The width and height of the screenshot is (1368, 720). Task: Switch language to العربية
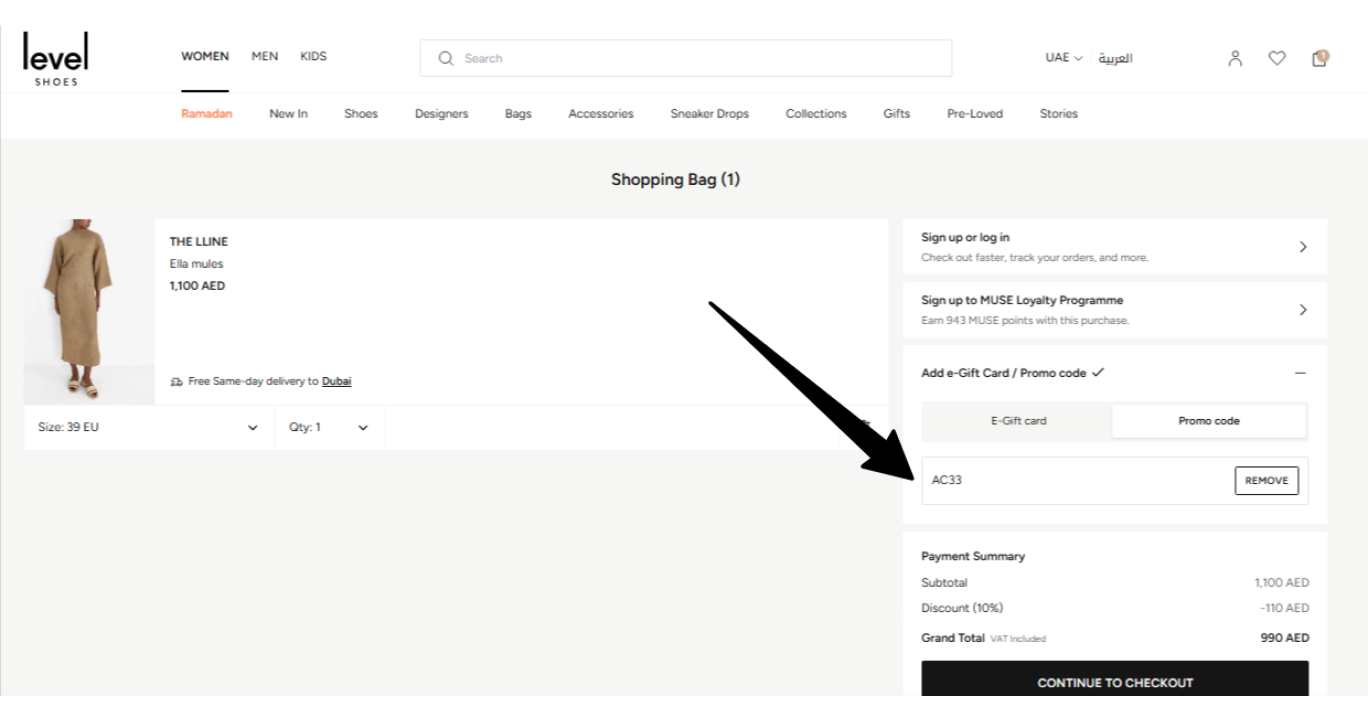click(1115, 58)
